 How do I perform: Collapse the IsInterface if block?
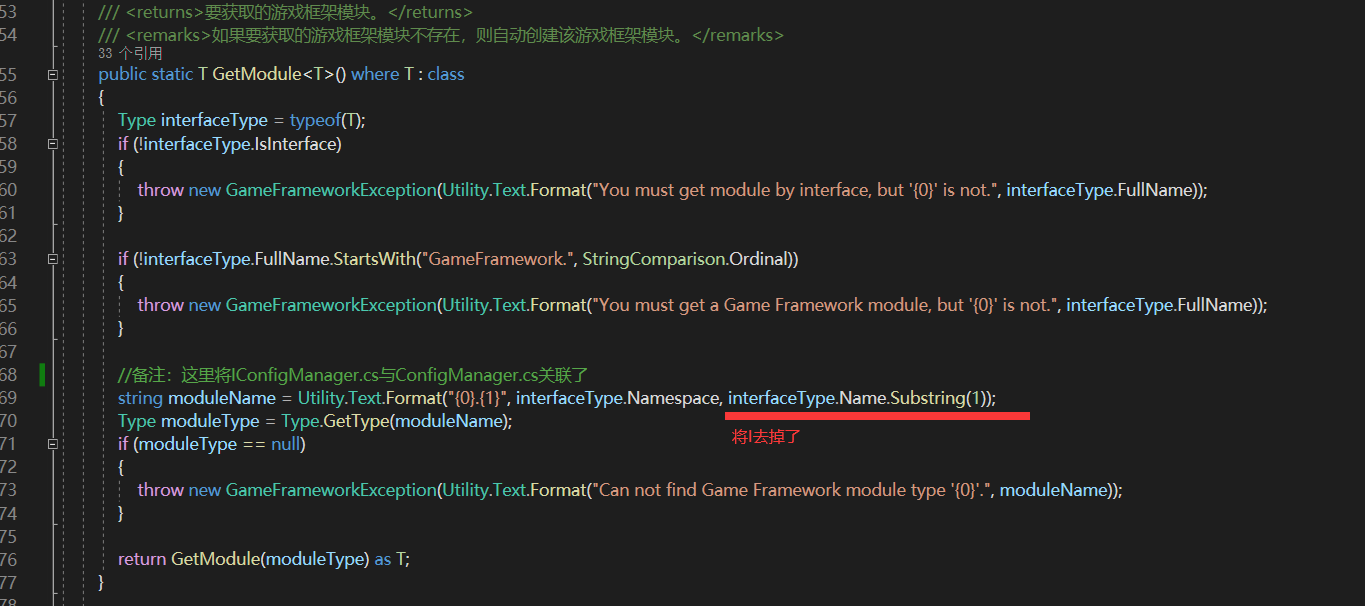[52, 144]
